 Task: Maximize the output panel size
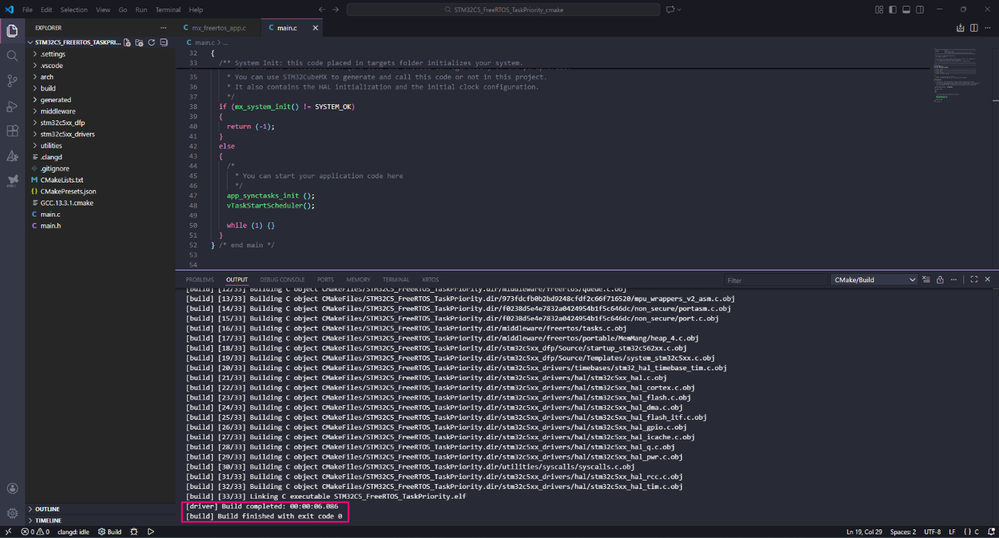click(974, 280)
